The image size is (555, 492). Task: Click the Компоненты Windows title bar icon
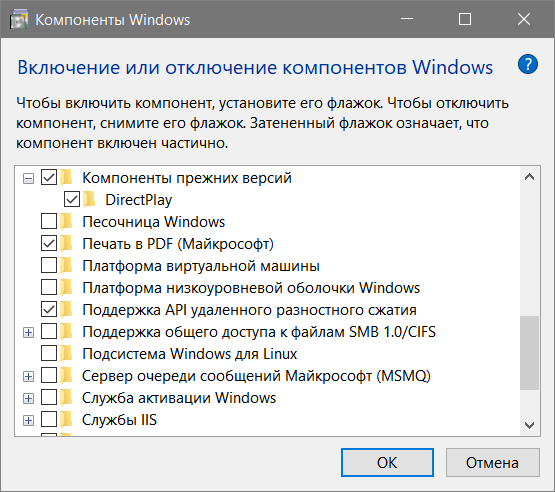click(19, 20)
